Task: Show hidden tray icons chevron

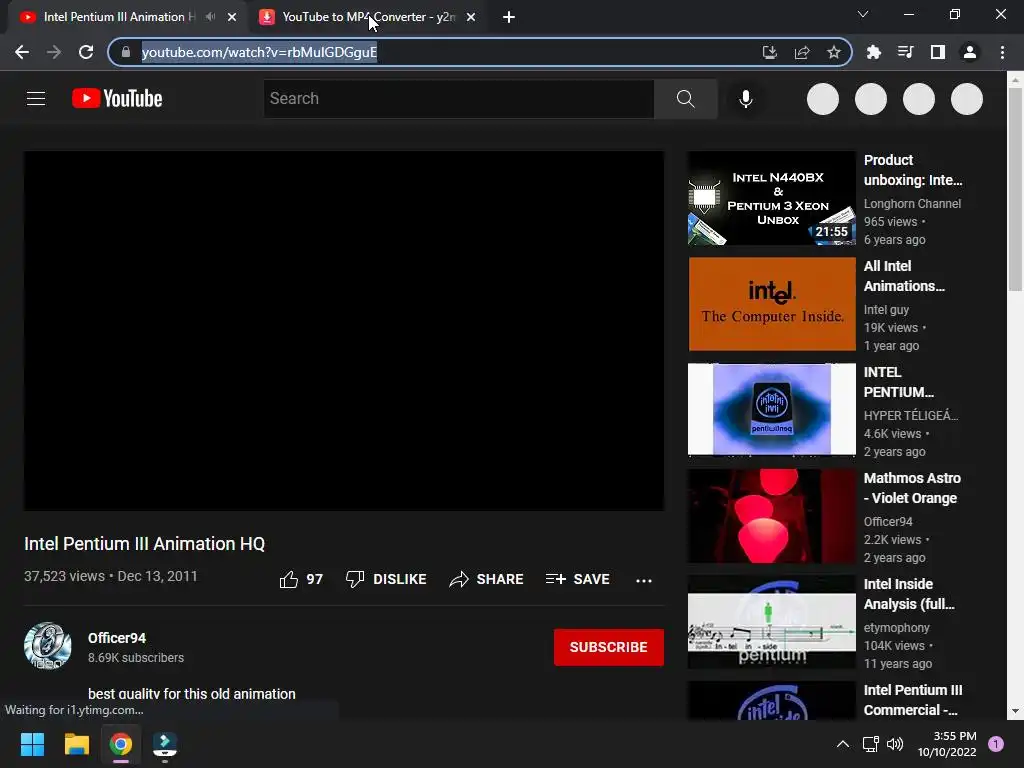Action: click(x=843, y=744)
